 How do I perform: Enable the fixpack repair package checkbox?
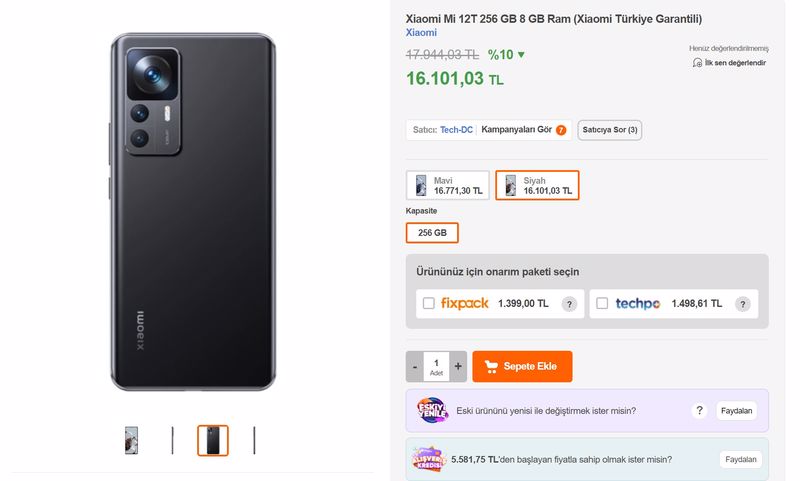coord(429,303)
